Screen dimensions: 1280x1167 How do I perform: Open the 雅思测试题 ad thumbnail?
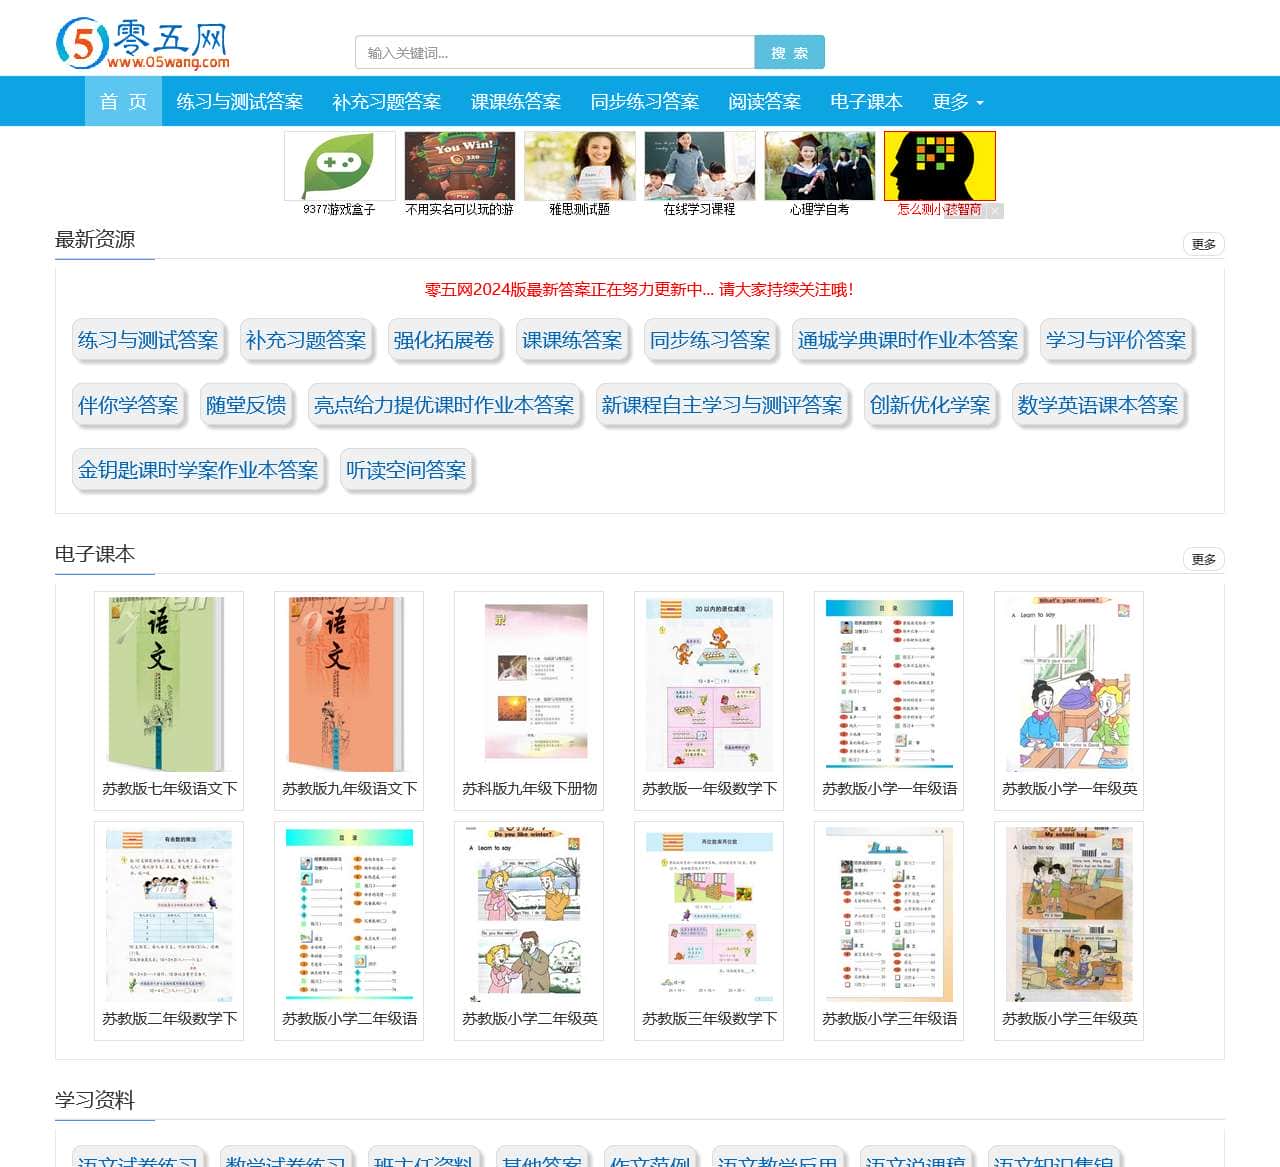[x=580, y=166]
